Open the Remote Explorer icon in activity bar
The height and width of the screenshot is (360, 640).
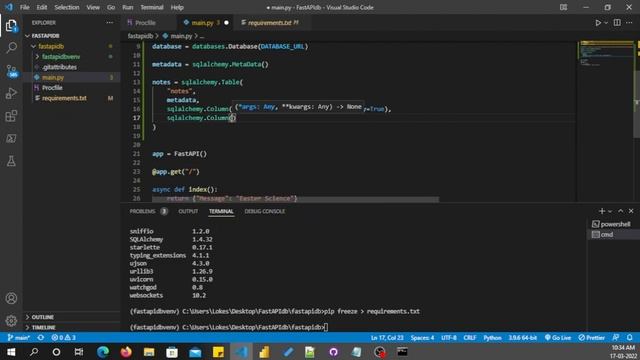(x=11, y=138)
